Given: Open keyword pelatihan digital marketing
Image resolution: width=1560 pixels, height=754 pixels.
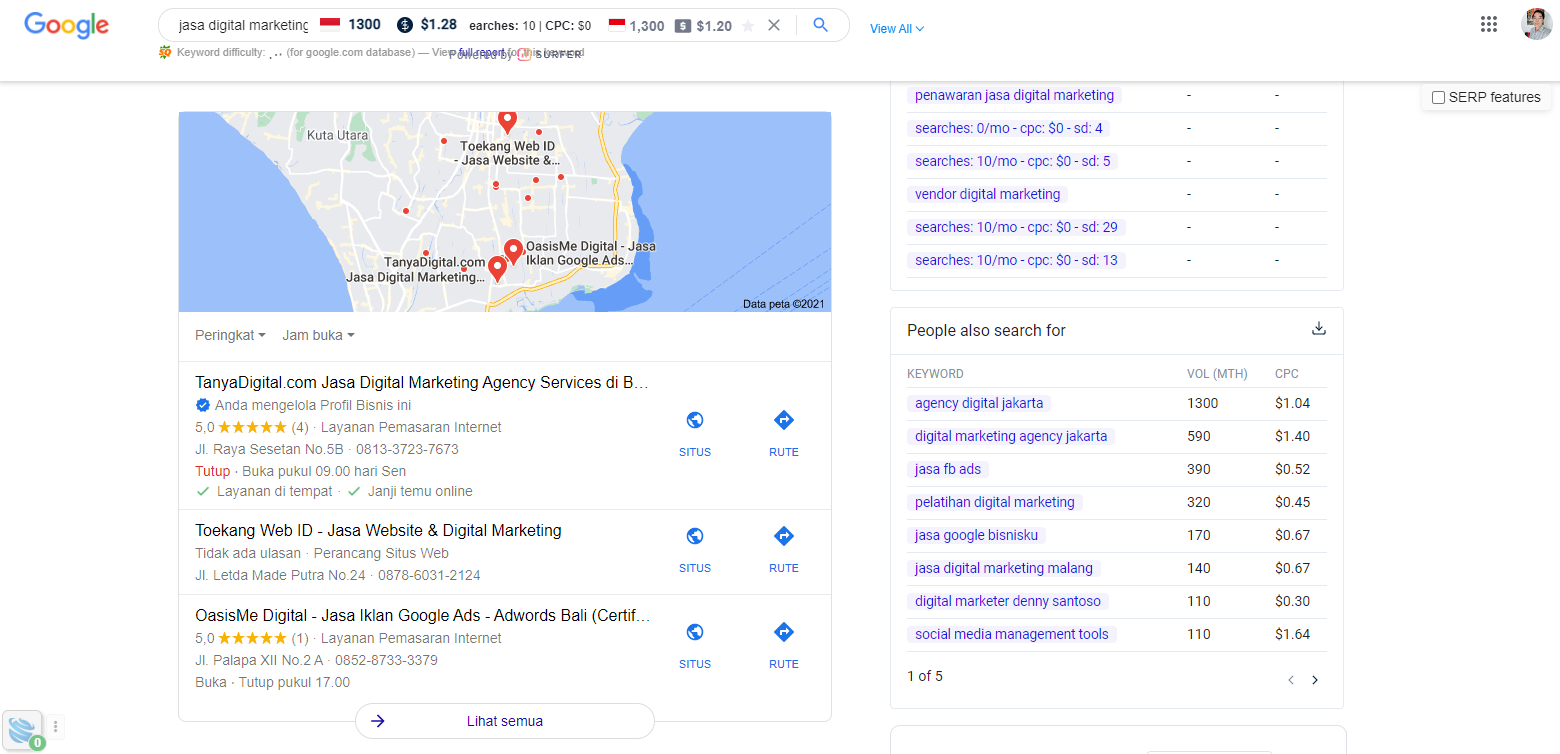Looking at the screenshot, I should click(x=995, y=502).
